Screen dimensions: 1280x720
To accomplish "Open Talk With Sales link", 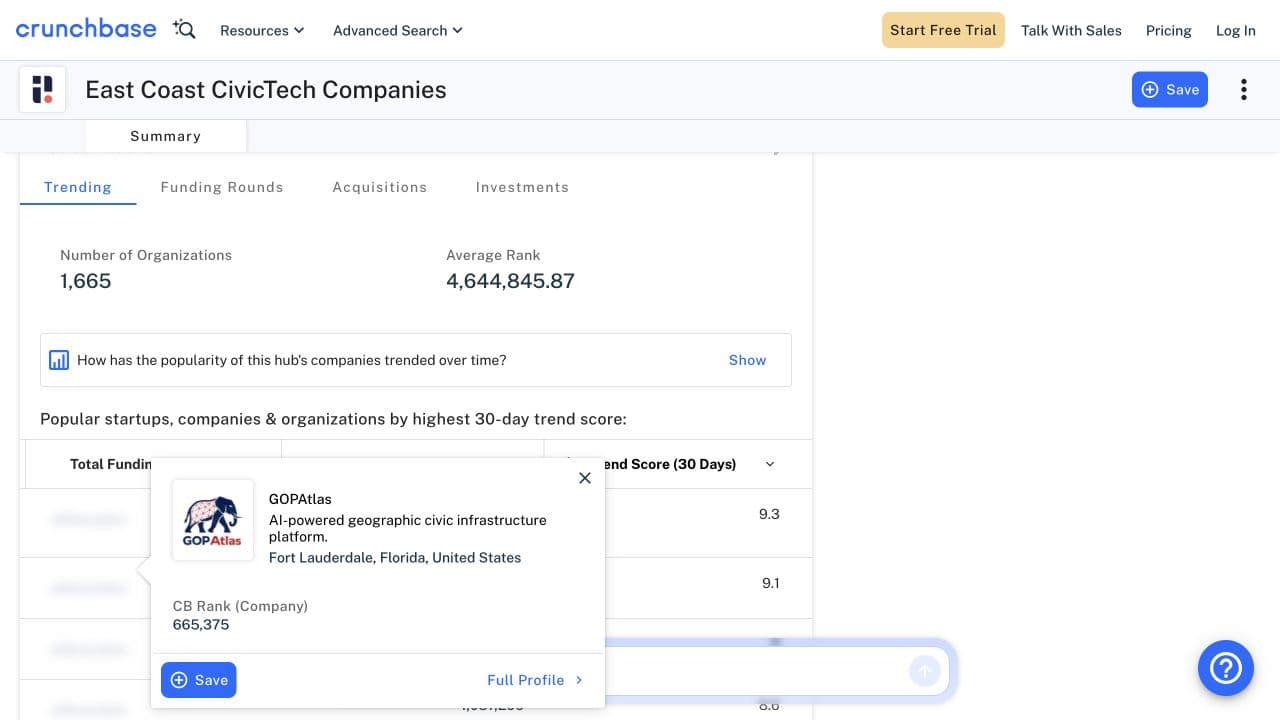I will 1071,31.
